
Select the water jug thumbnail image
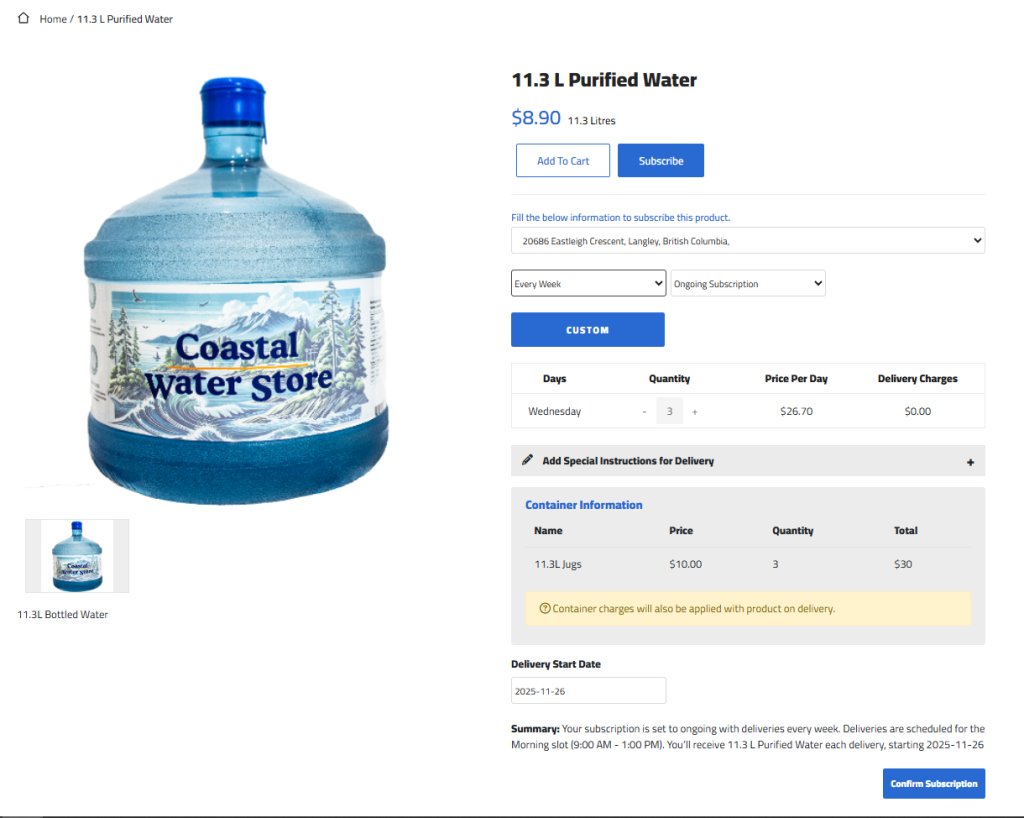[x=77, y=556]
